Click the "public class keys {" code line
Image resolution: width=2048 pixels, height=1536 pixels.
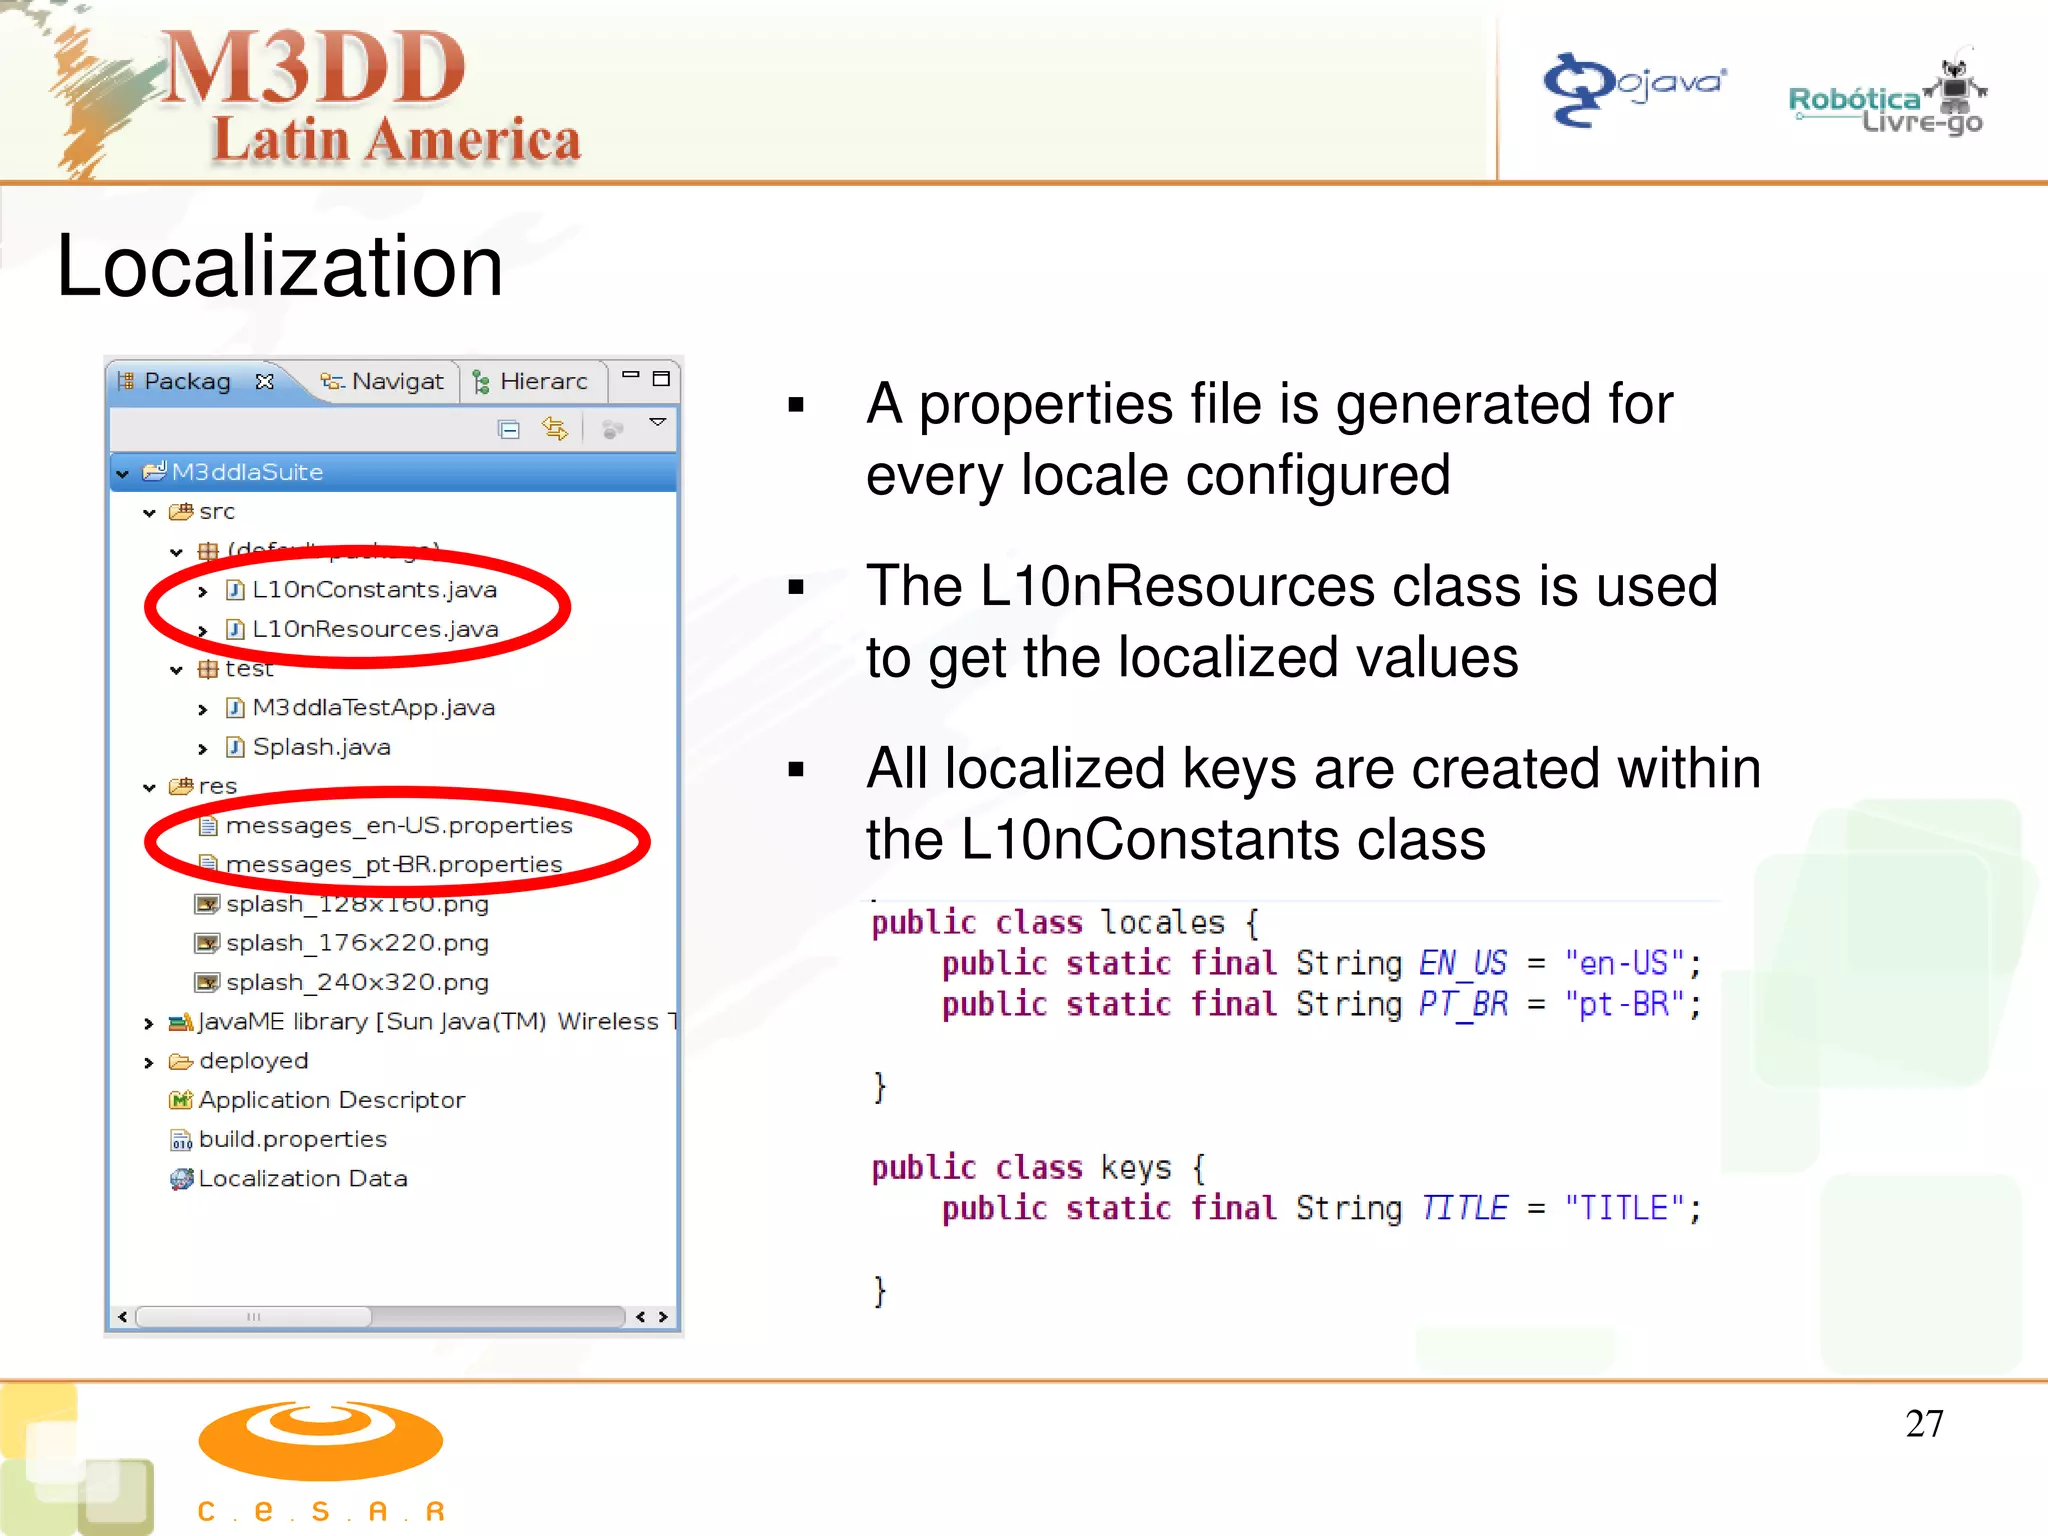(1039, 1167)
